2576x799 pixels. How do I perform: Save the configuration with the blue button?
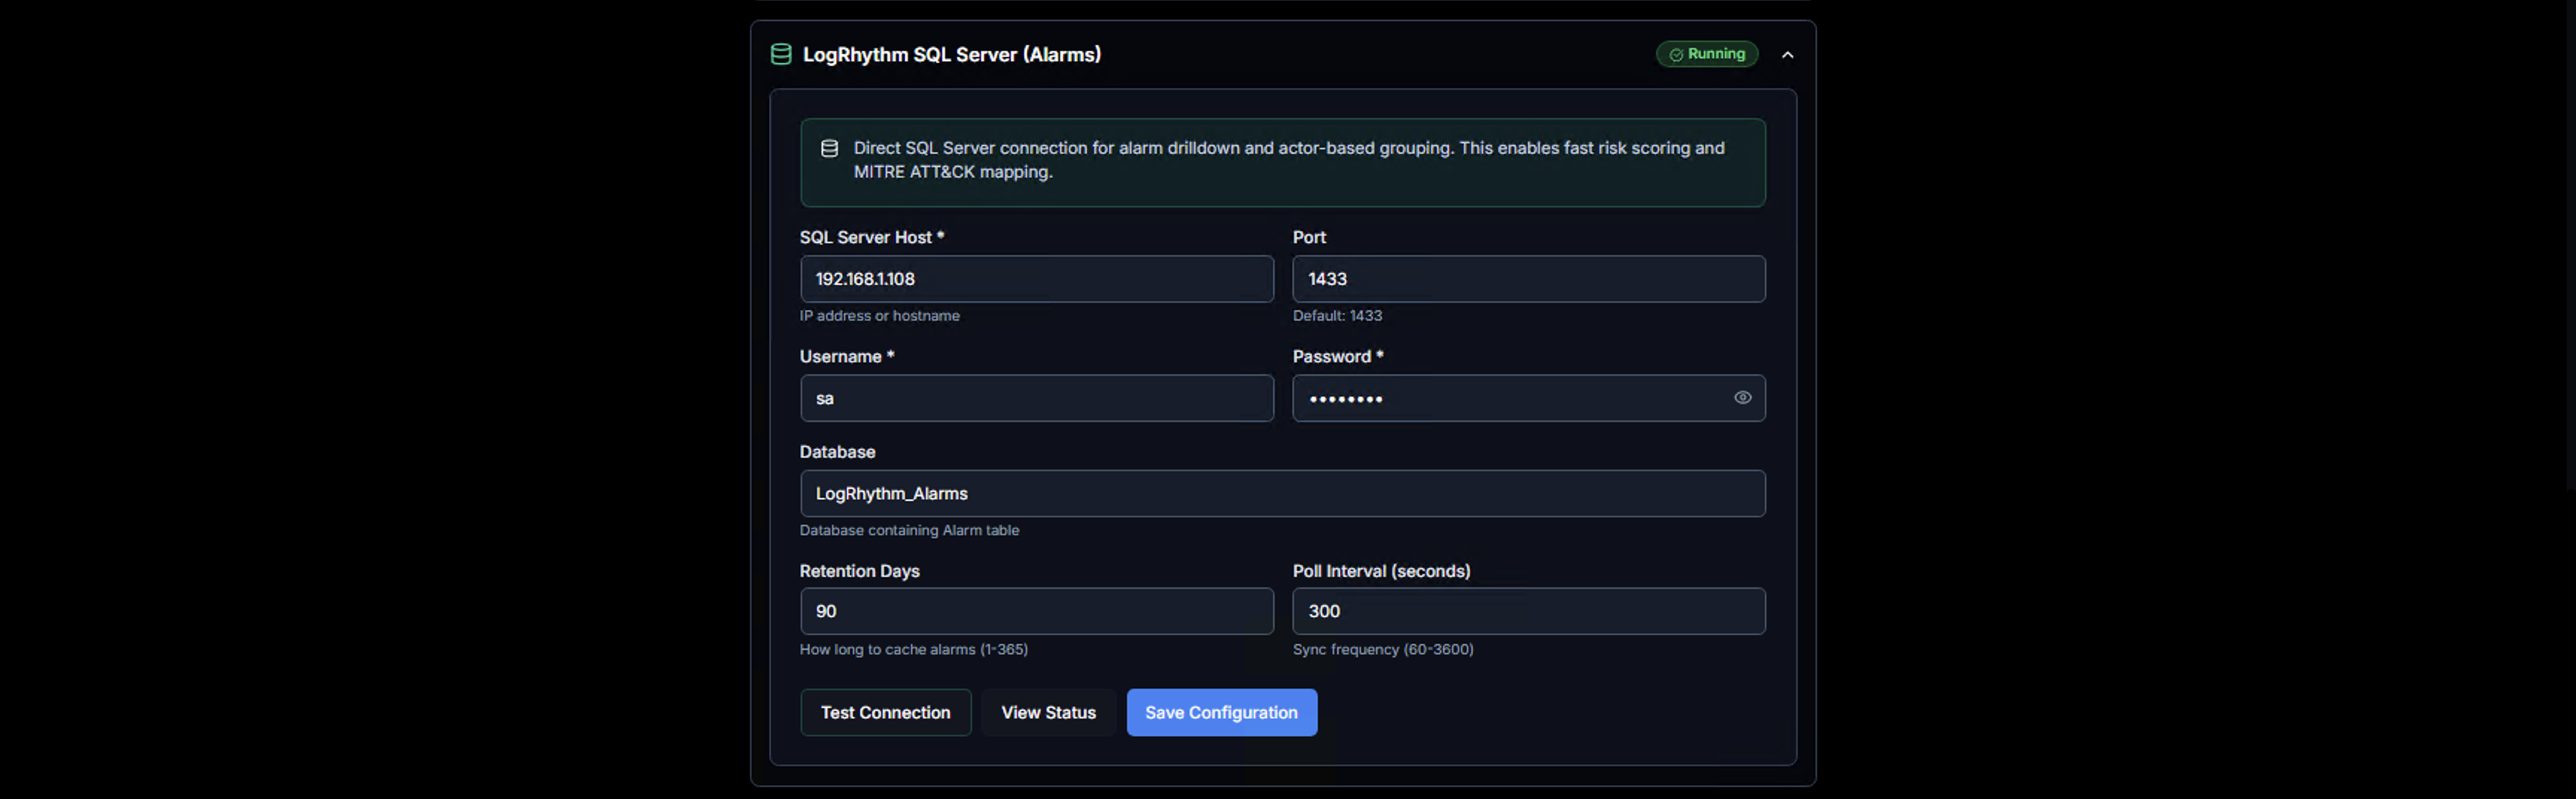(1221, 713)
